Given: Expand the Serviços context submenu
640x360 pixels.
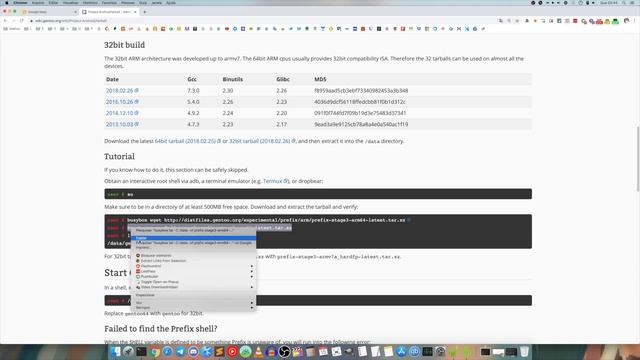Looking at the screenshot, I should coord(193,307).
